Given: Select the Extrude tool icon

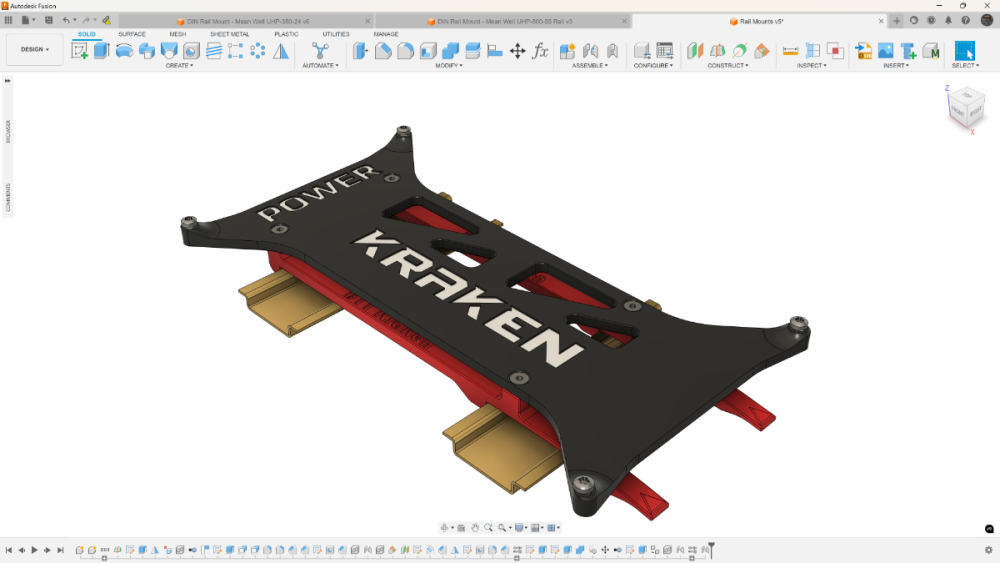Looking at the screenshot, I should click(101, 51).
